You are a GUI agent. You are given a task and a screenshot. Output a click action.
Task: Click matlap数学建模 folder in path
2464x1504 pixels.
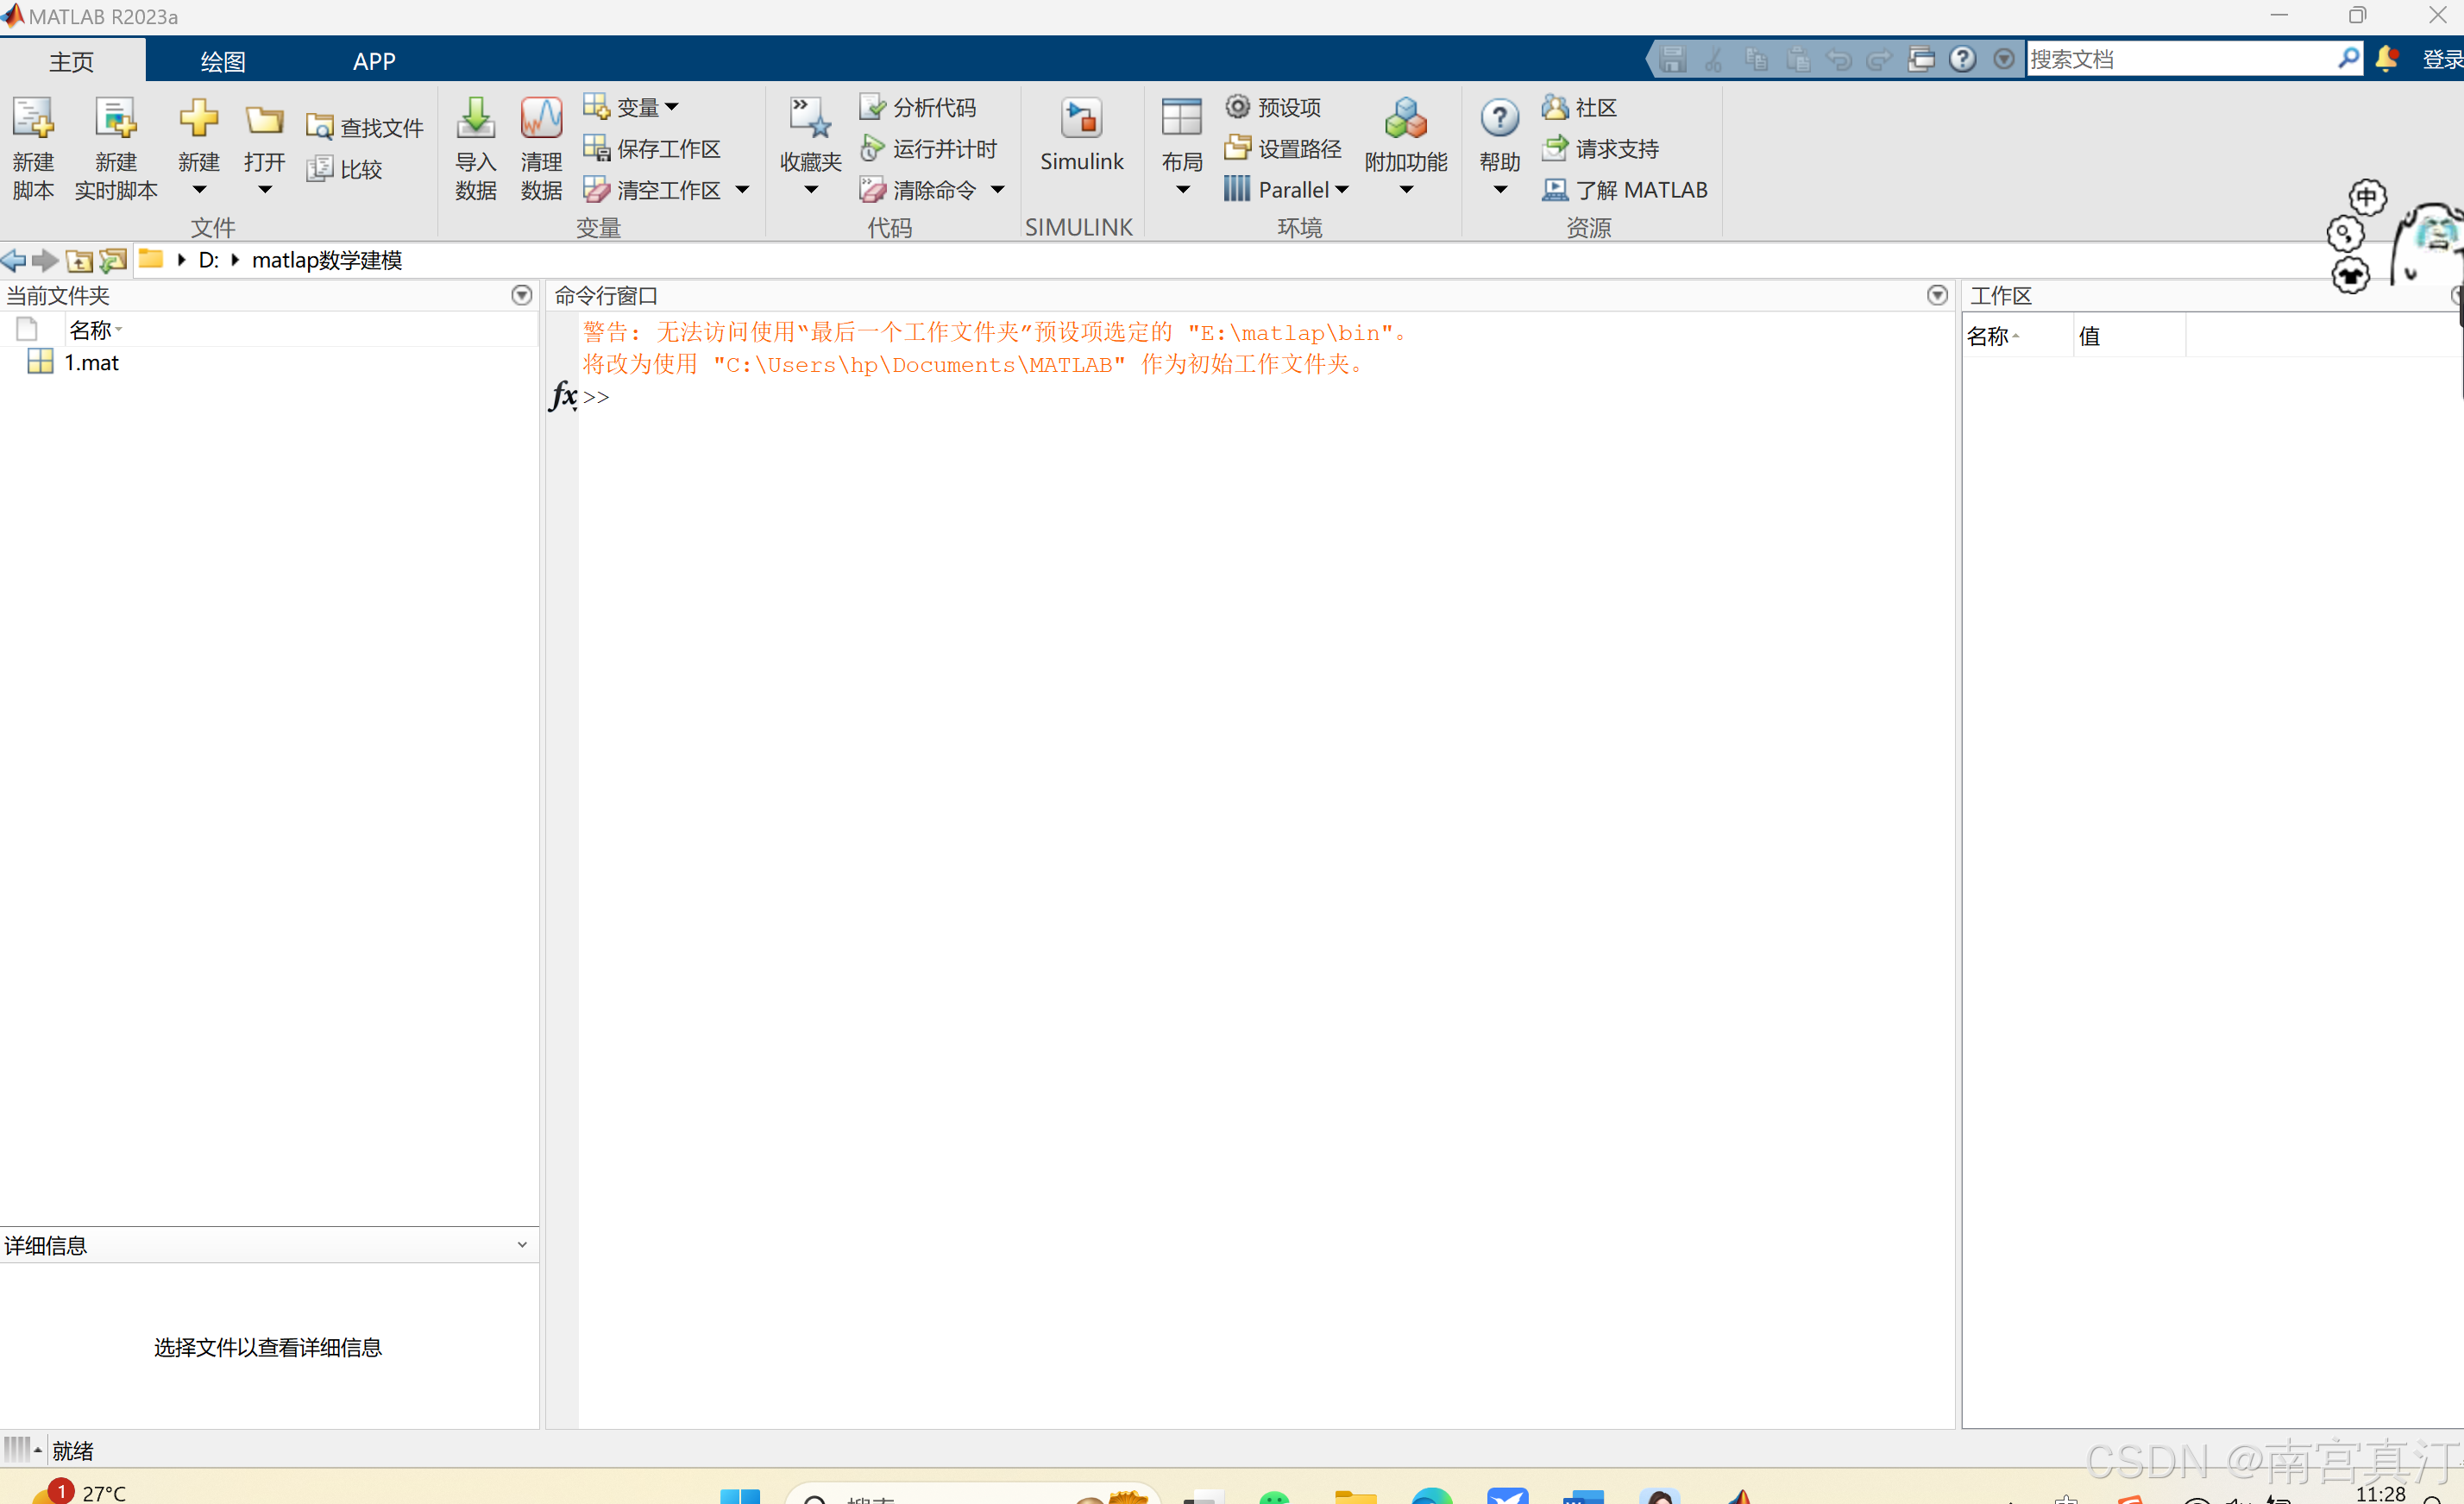(327, 260)
